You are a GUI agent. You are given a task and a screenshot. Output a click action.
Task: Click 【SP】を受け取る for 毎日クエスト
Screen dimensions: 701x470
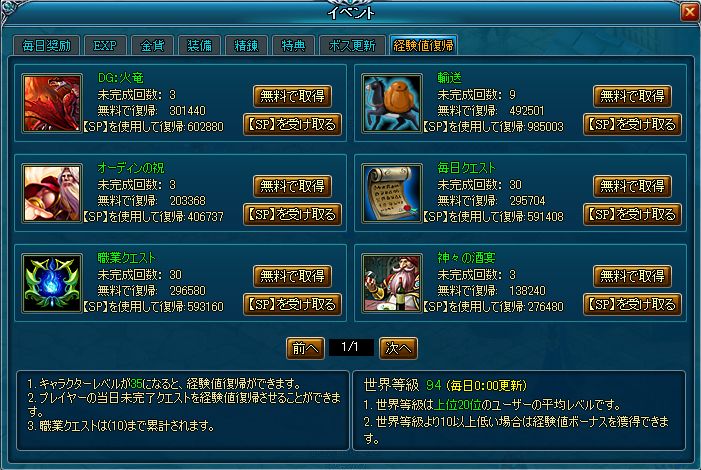click(x=632, y=214)
